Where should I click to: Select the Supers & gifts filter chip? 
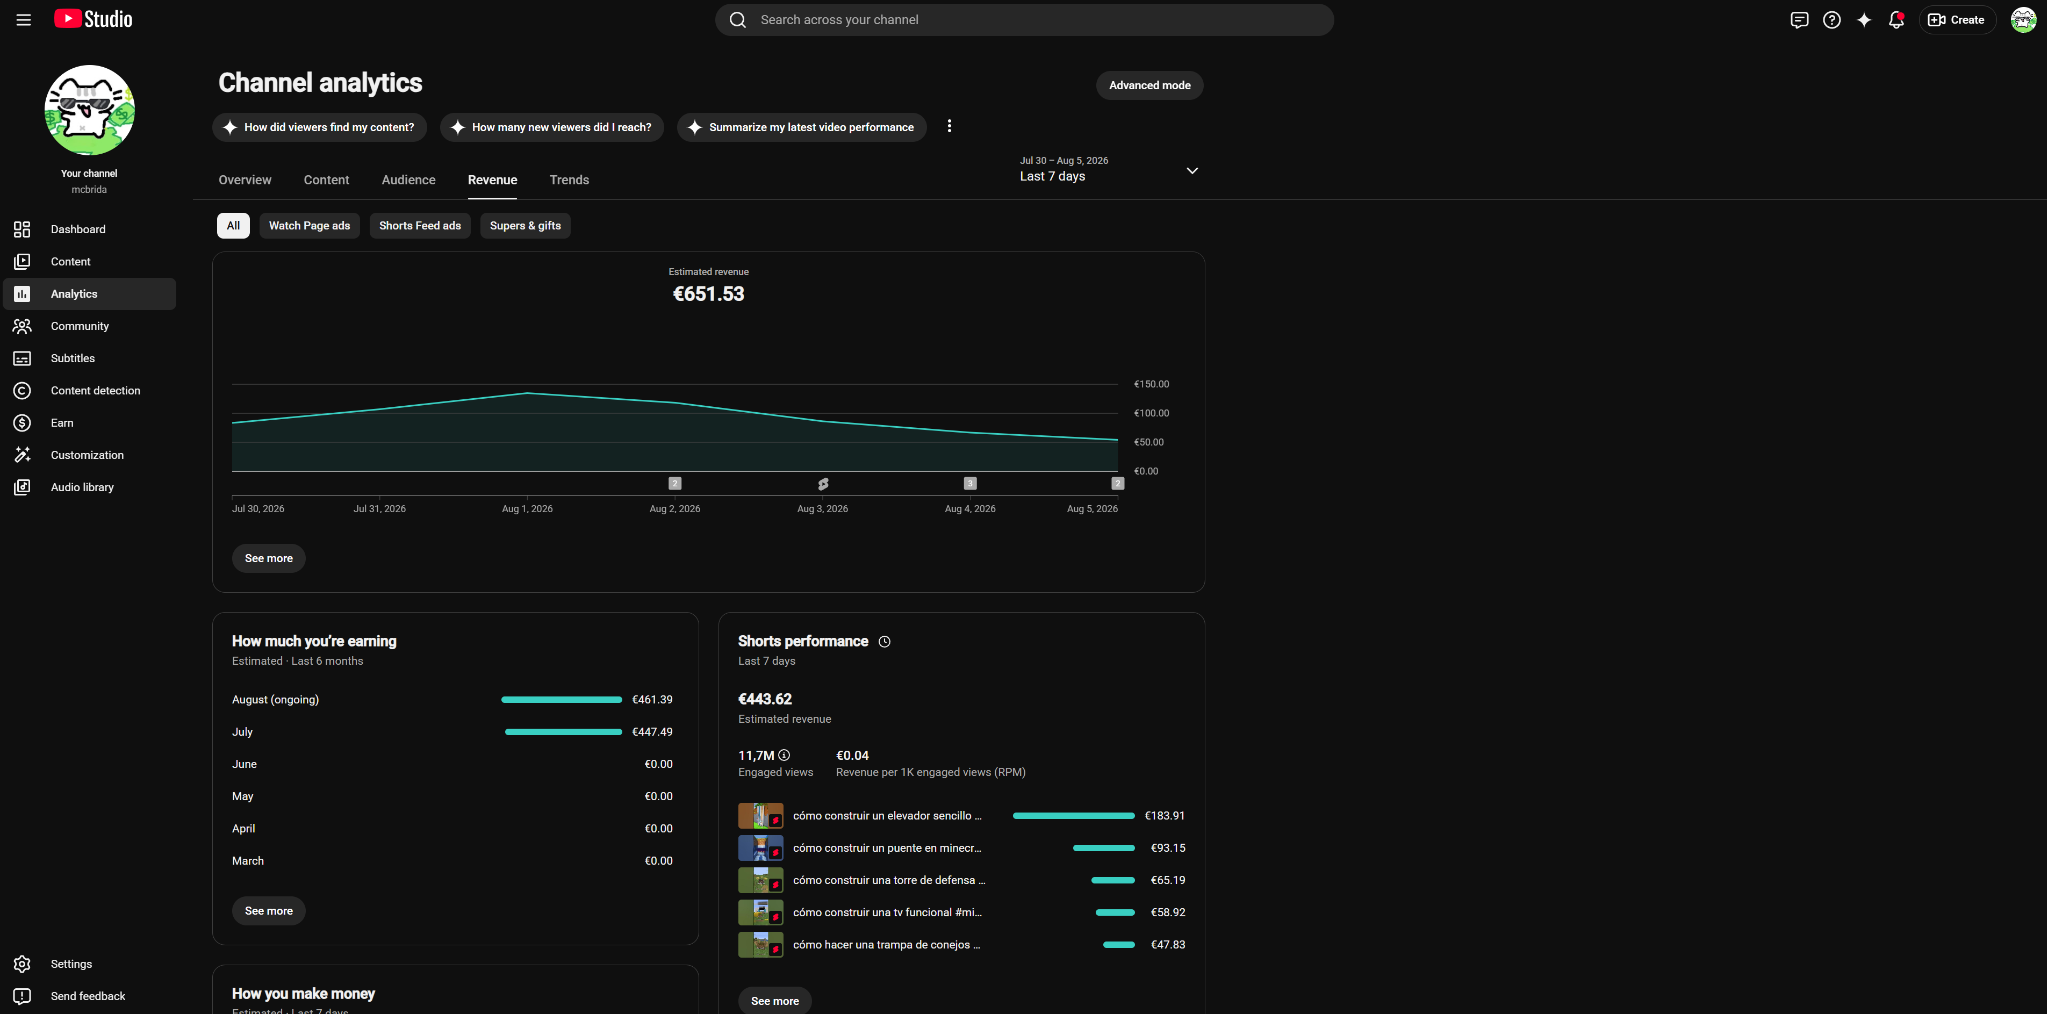(x=525, y=226)
